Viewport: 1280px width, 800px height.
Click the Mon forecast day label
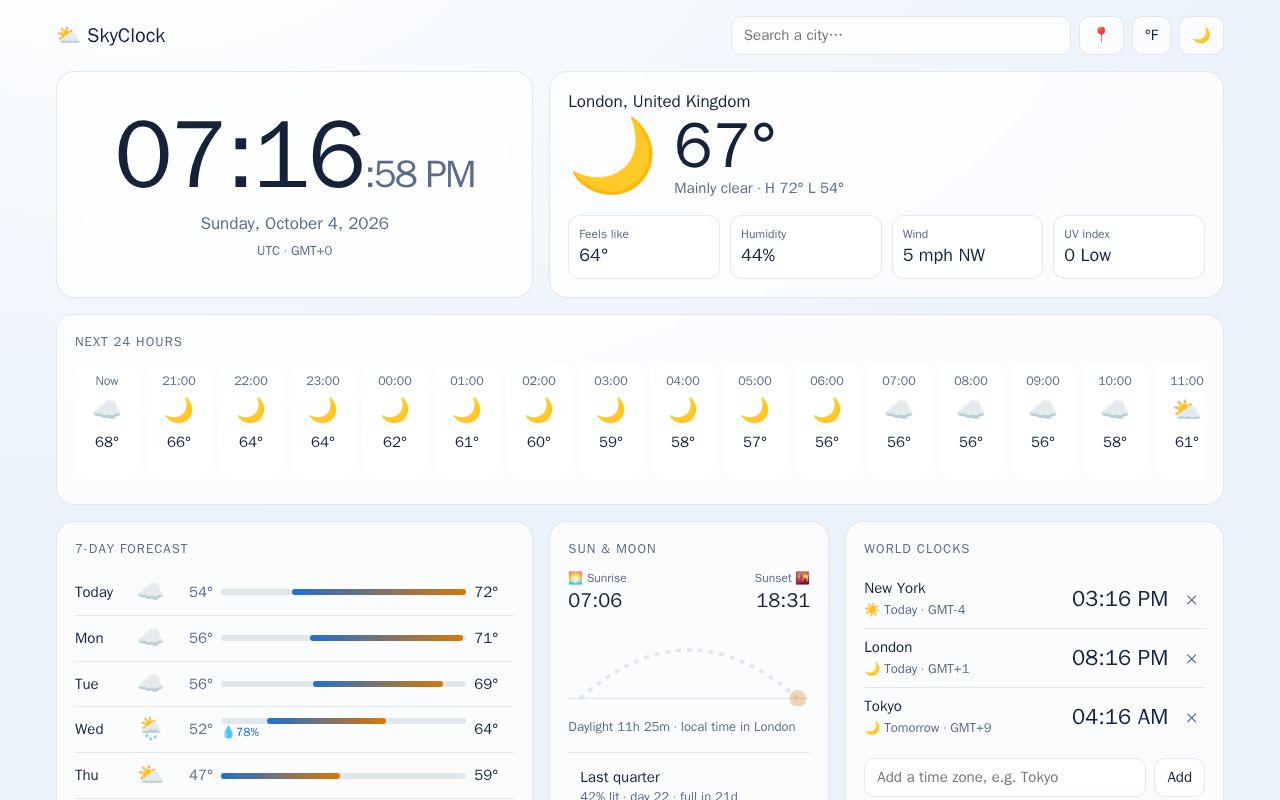pos(89,638)
